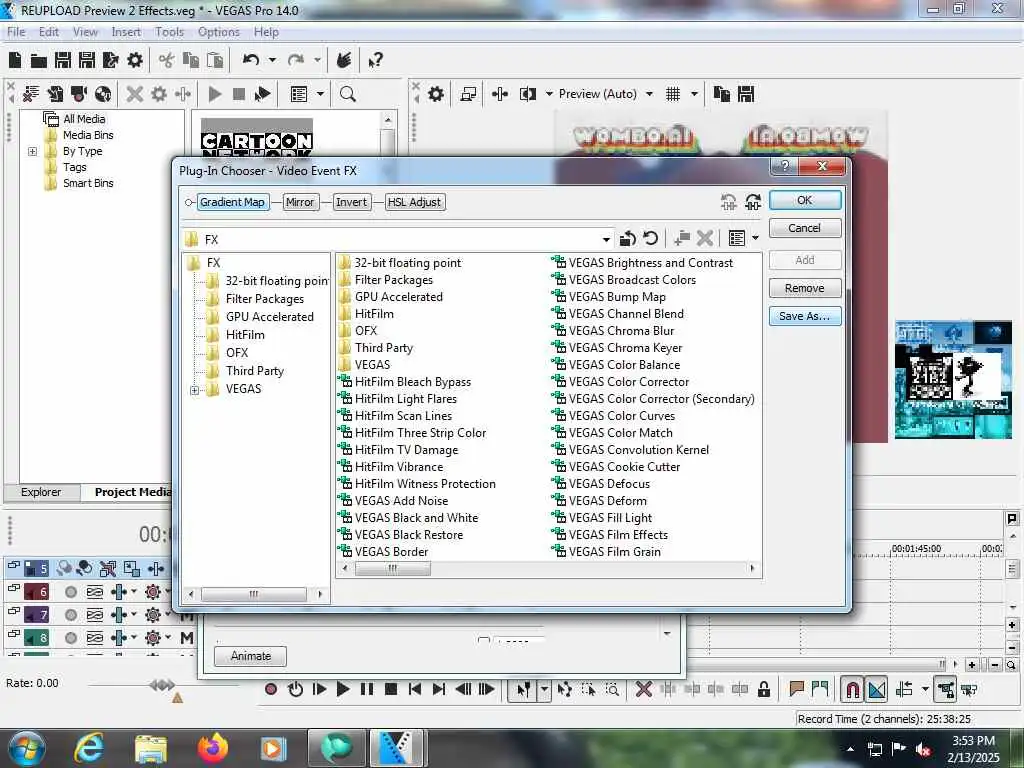Toggle mute circle on track 8
Viewport: 1024px width, 768px height.
coord(71,638)
